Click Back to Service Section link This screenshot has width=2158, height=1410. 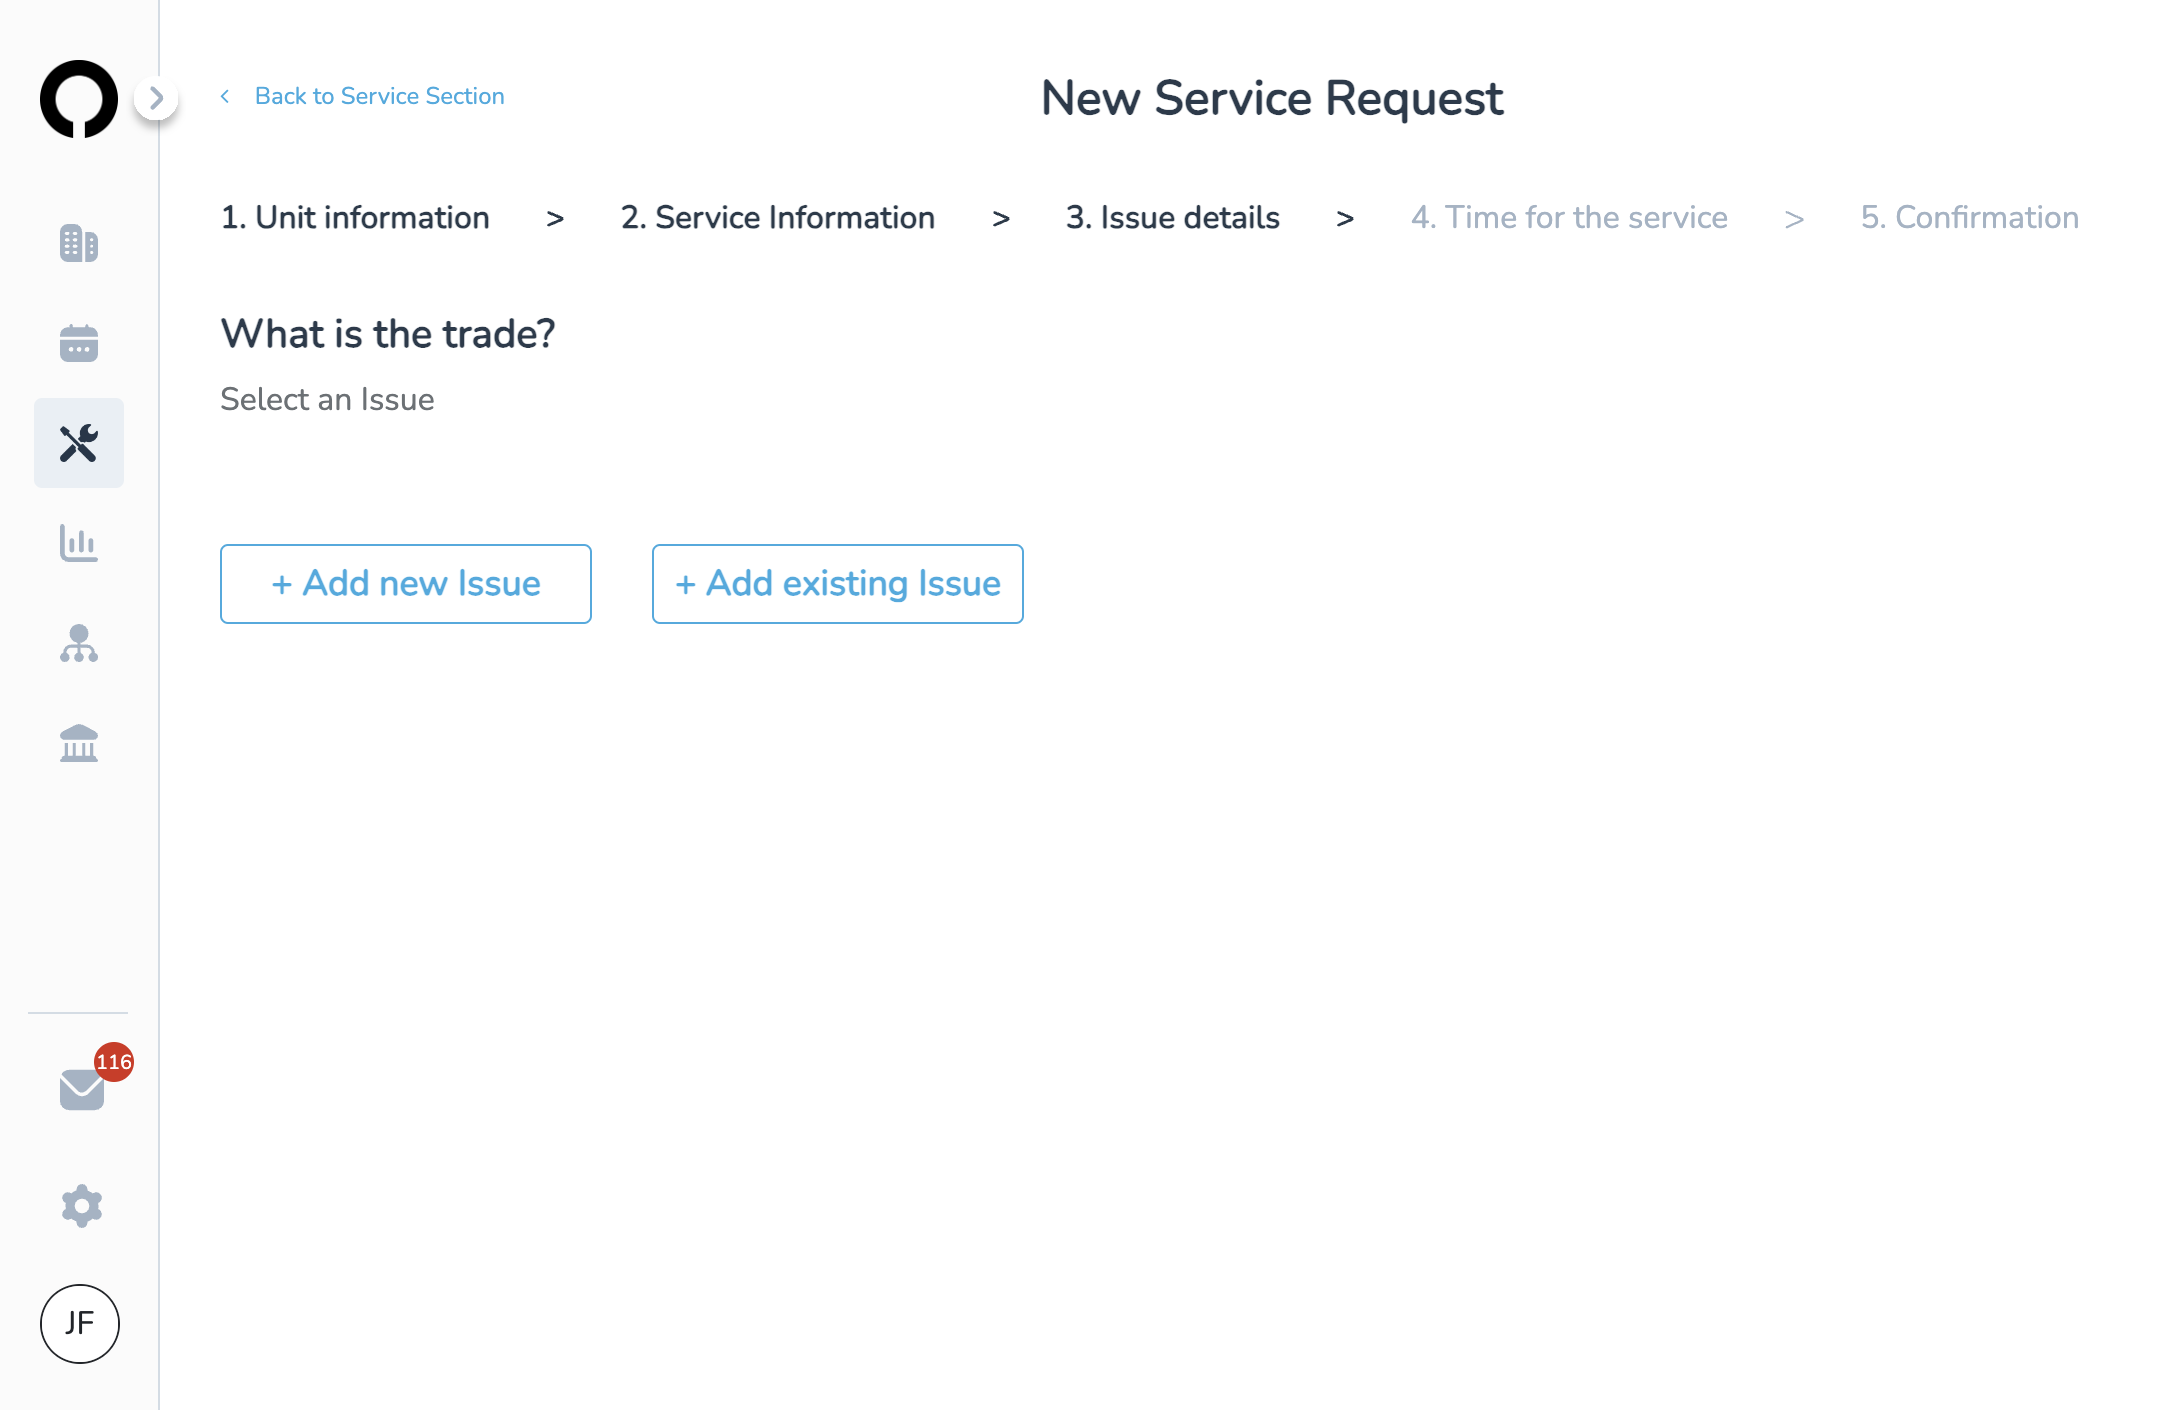click(x=380, y=96)
